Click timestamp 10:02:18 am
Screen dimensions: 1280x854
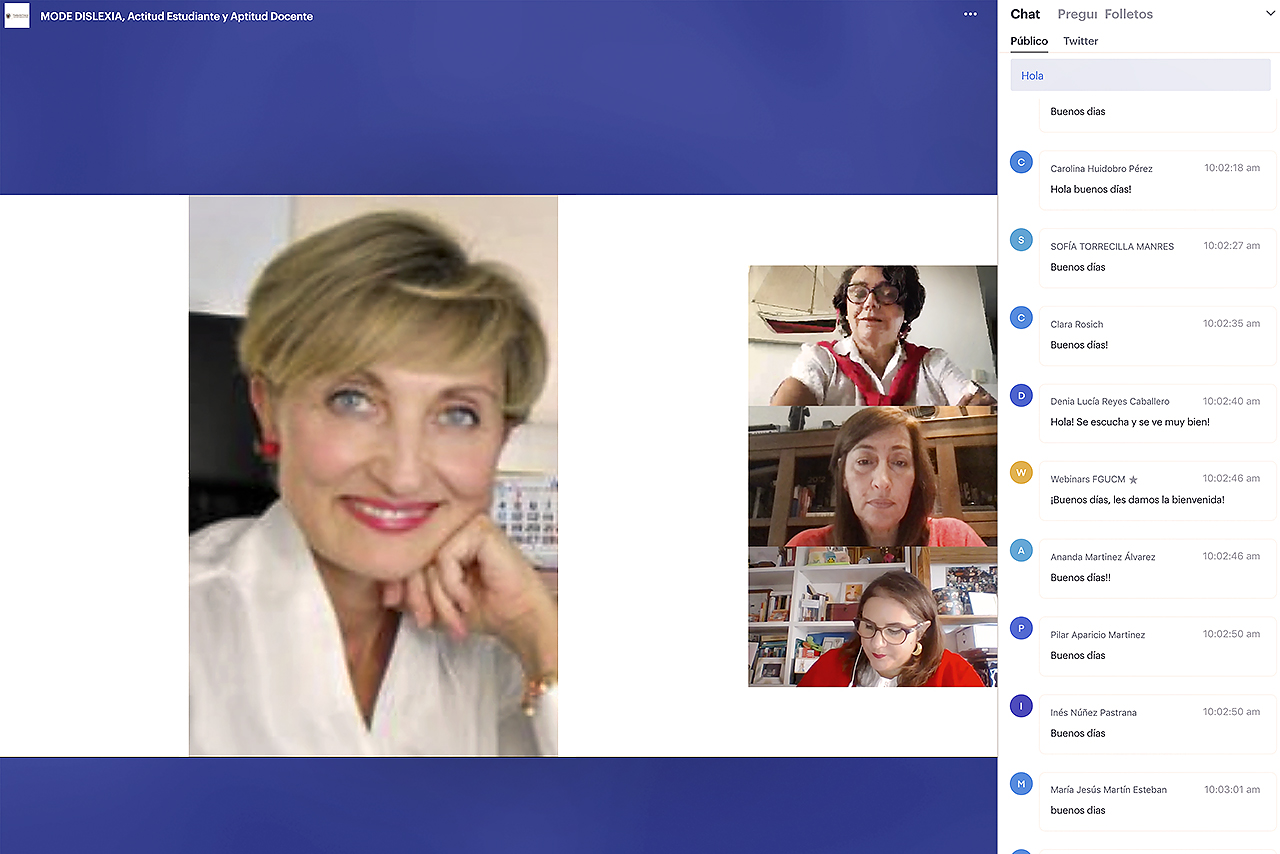tap(1232, 168)
